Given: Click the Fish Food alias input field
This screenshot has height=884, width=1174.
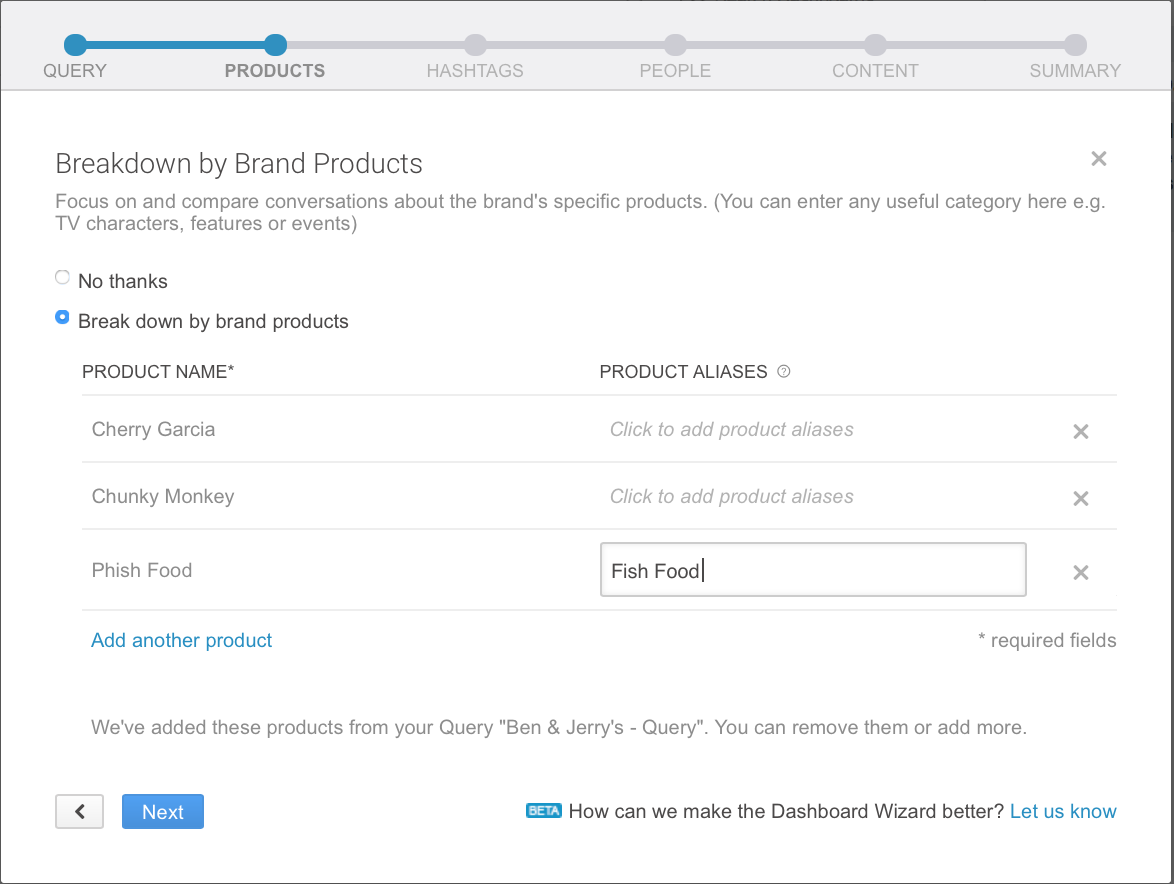Looking at the screenshot, I should coord(812,568).
